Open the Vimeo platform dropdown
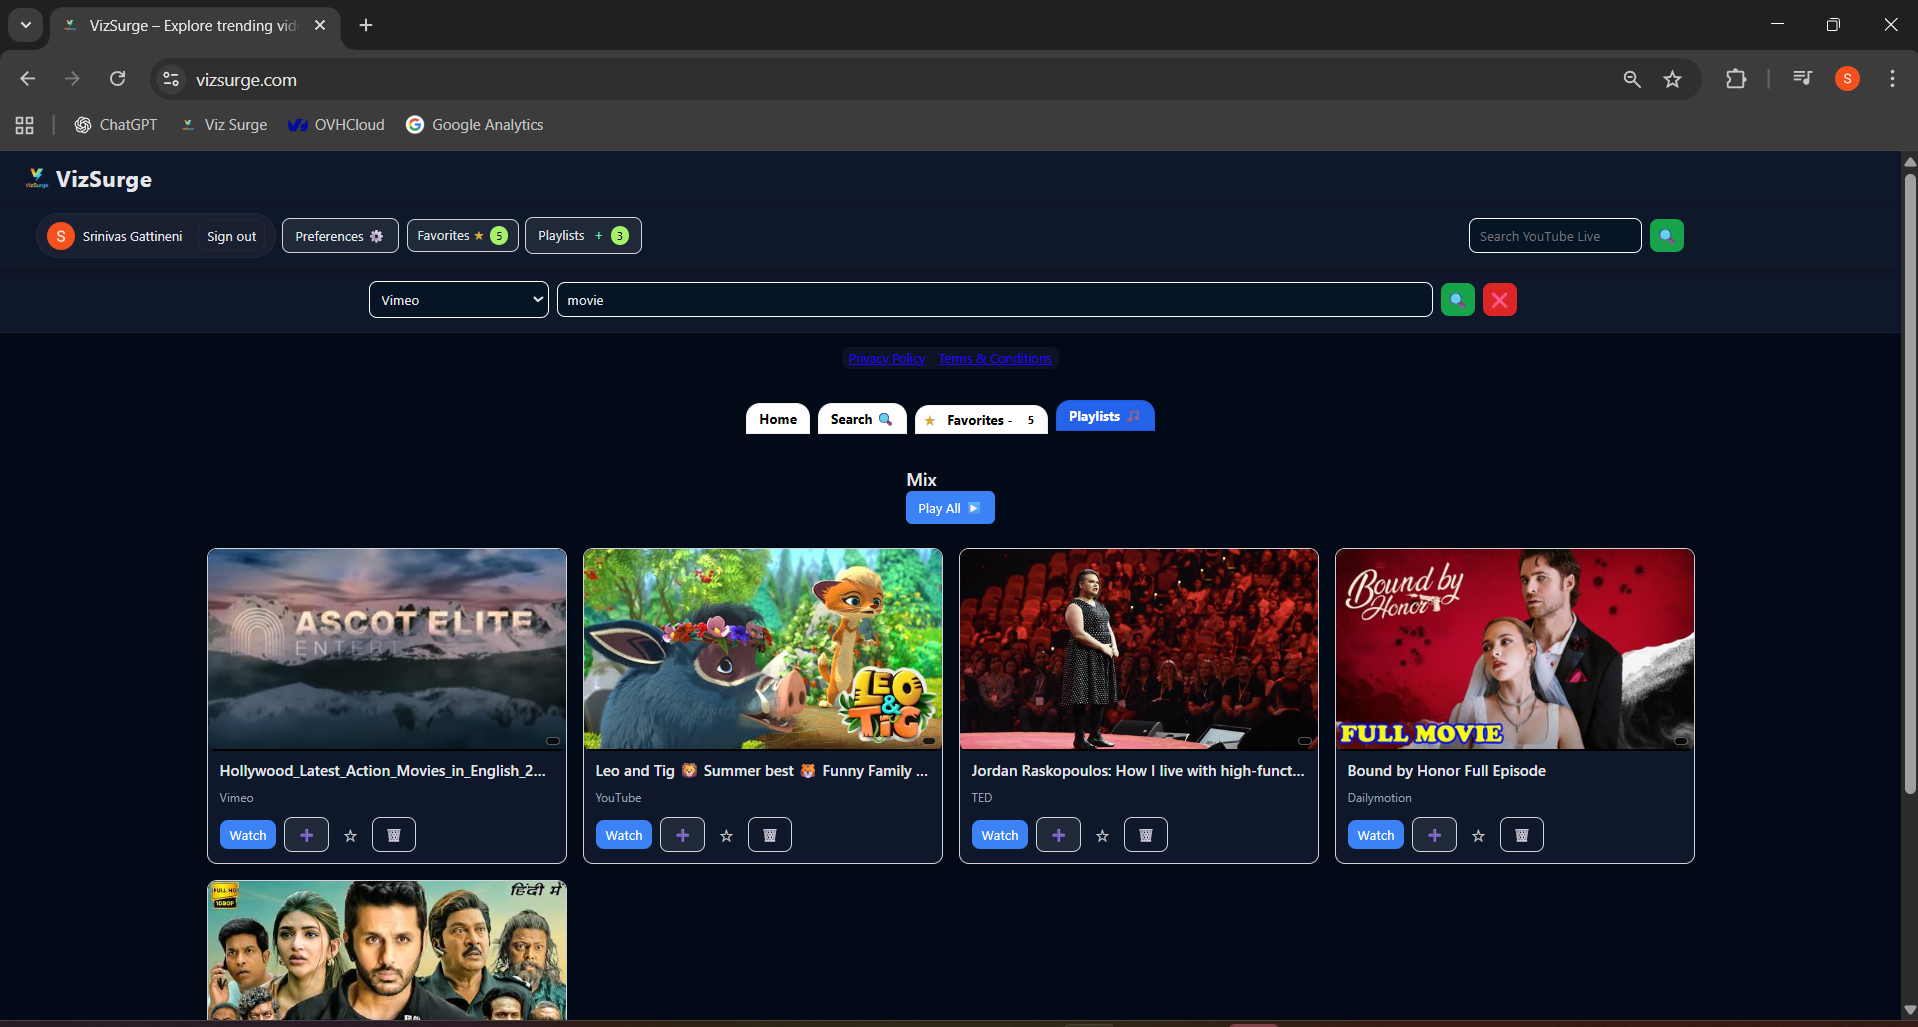 pos(457,299)
